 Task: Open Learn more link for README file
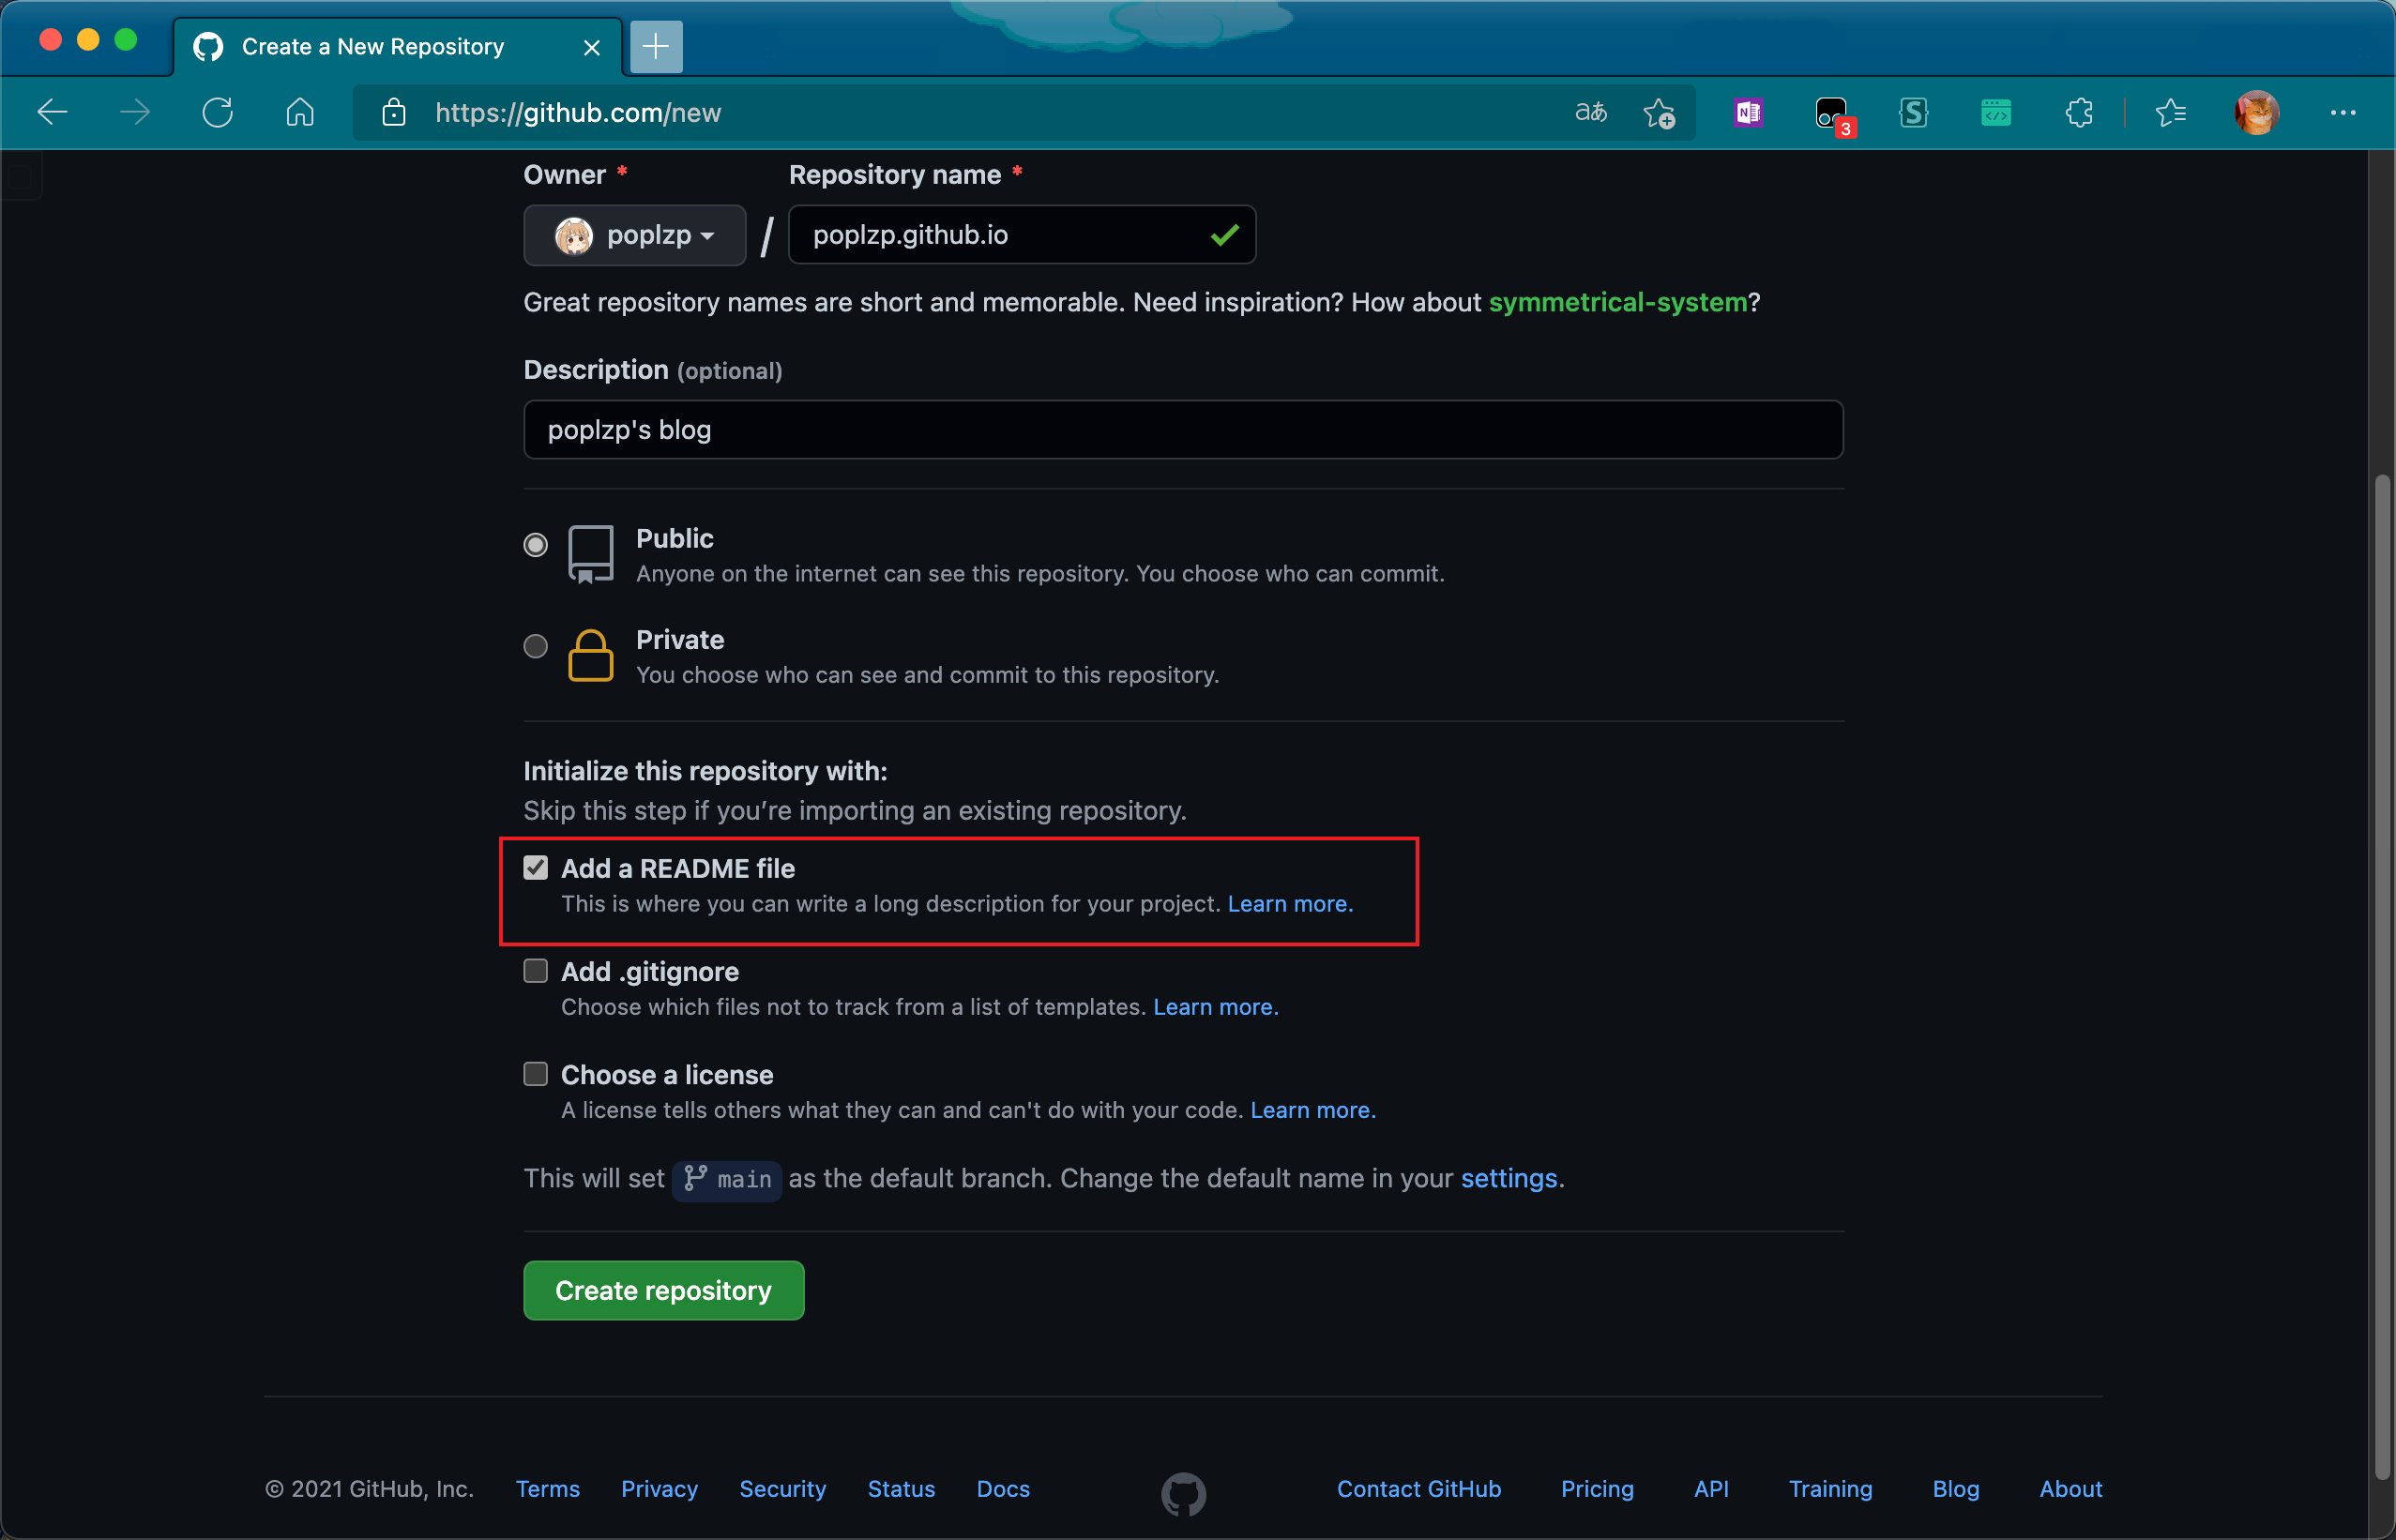pos(1290,904)
